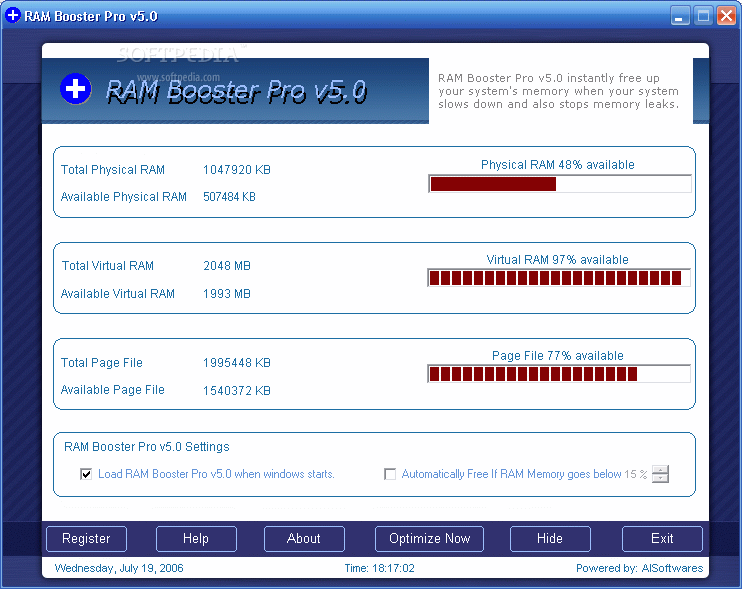This screenshot has height=589, width=742.
Task: Toggle Automatically Free RAM checkbox
Action: tap(390, 474)
